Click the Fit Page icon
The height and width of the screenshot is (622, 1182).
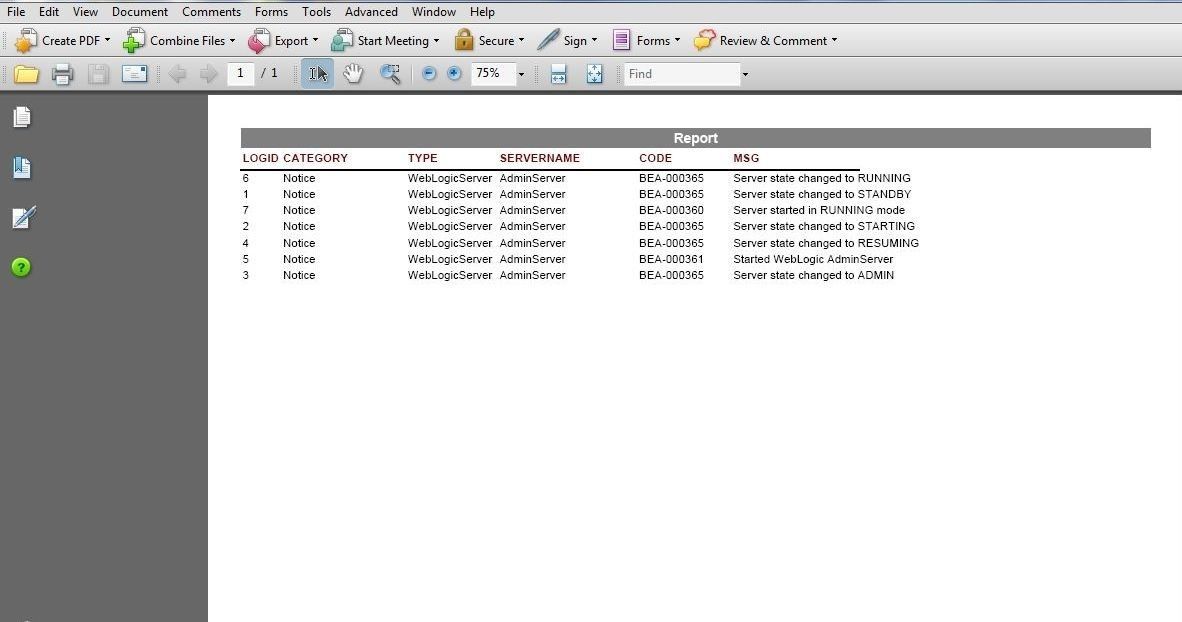(x=595, y=74)
